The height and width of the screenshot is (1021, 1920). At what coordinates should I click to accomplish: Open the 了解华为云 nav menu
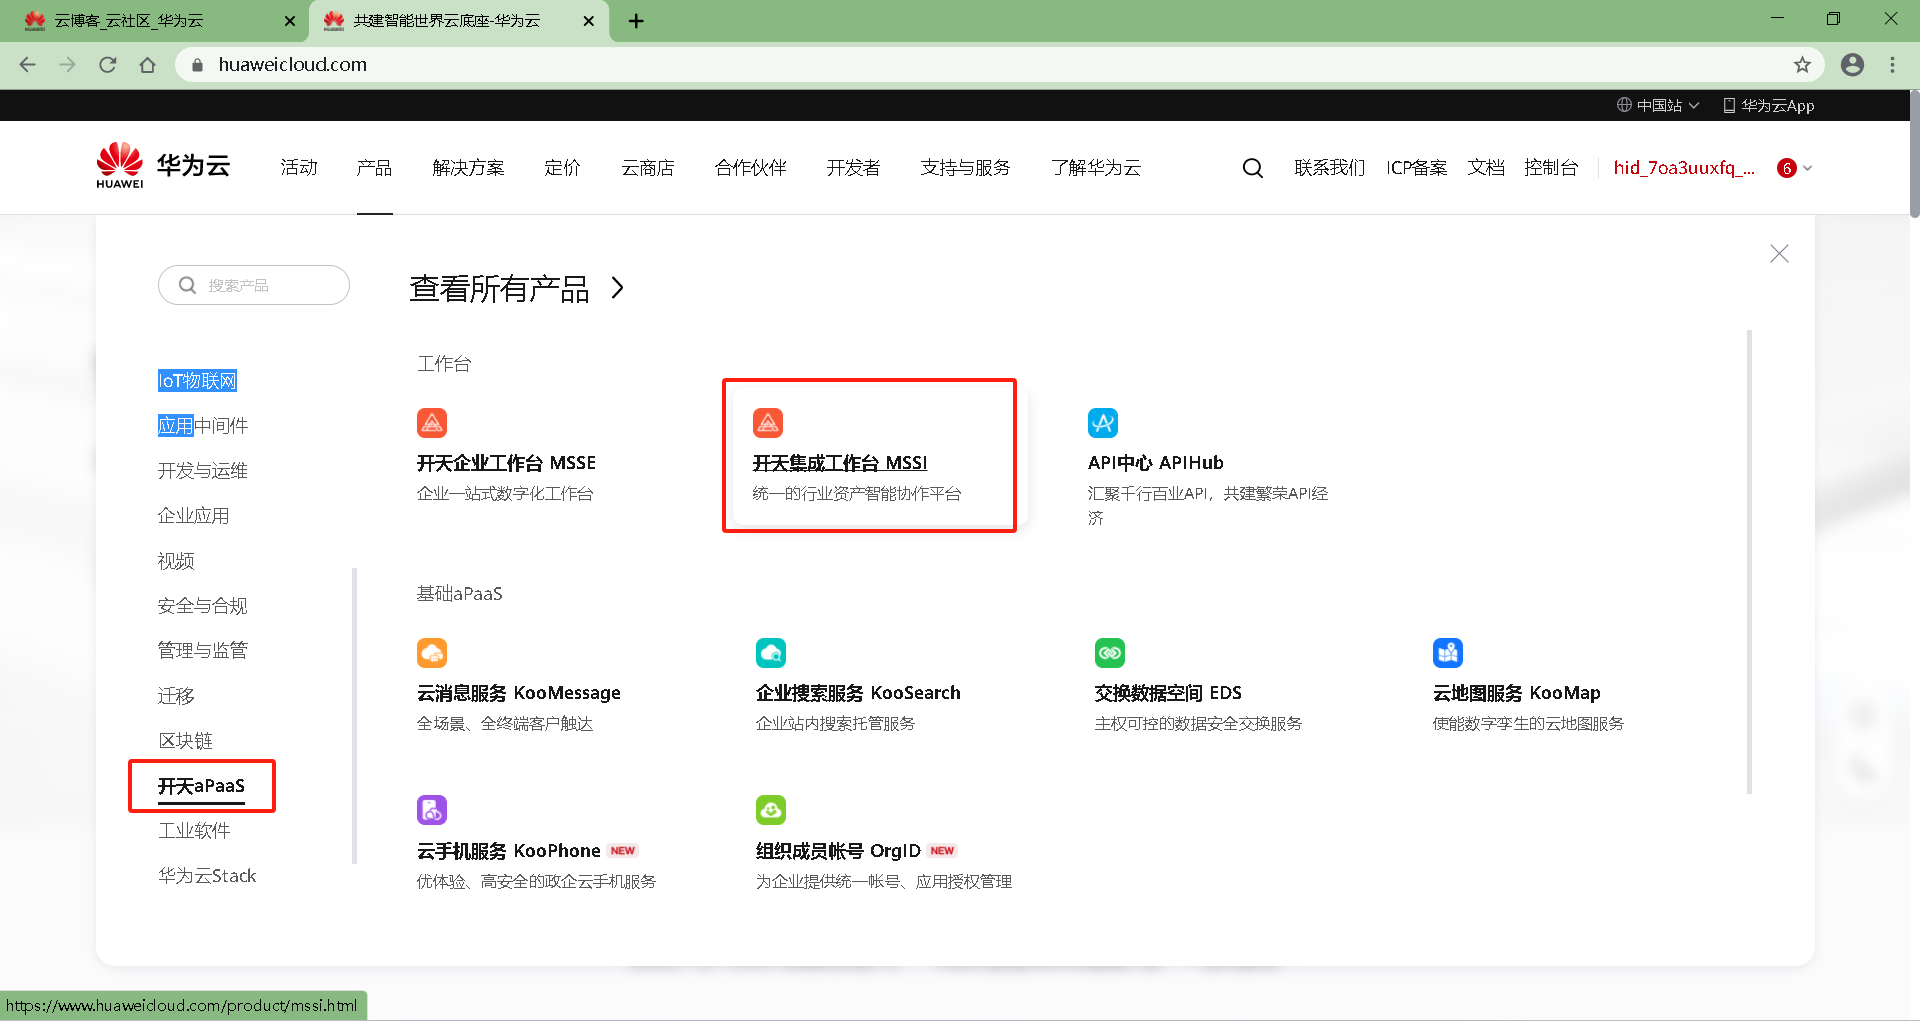(1096, 168)
